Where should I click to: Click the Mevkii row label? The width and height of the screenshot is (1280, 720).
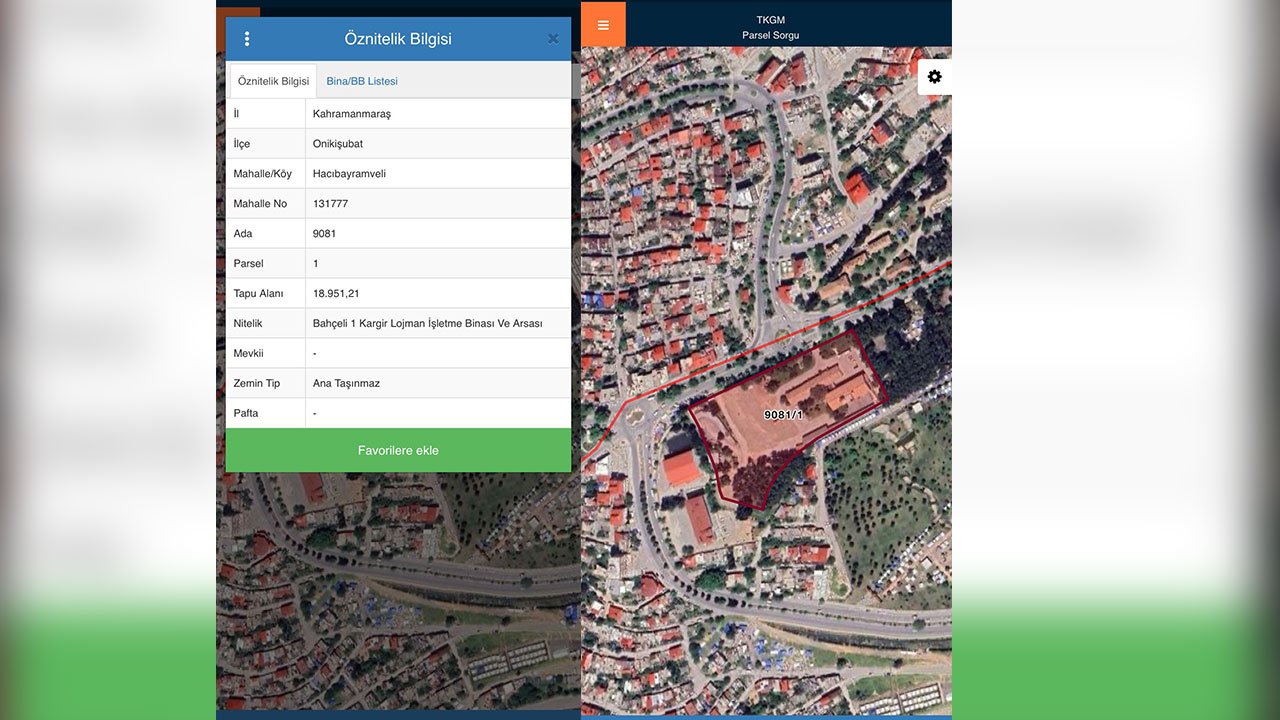[249, 354]
